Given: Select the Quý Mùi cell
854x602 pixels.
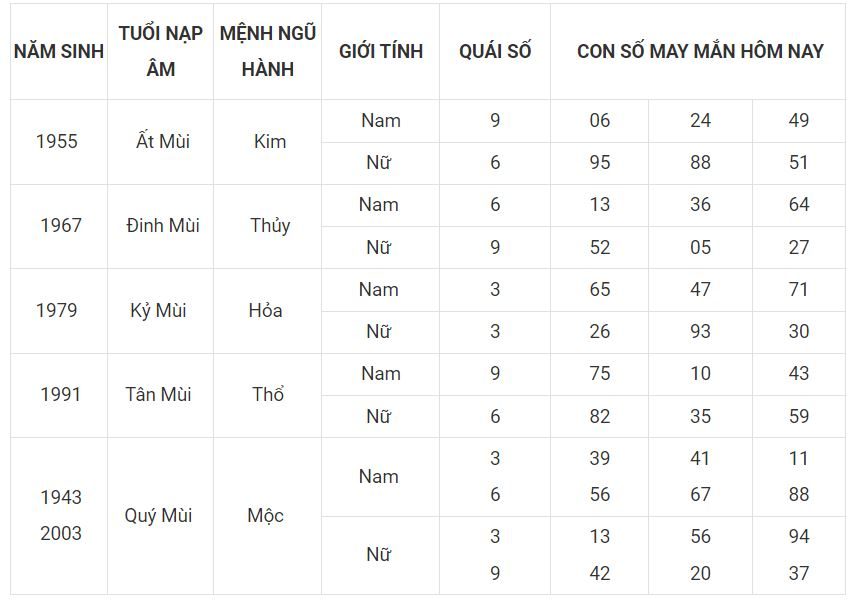Looking at the screenshot, I should [x=161, y=515].
